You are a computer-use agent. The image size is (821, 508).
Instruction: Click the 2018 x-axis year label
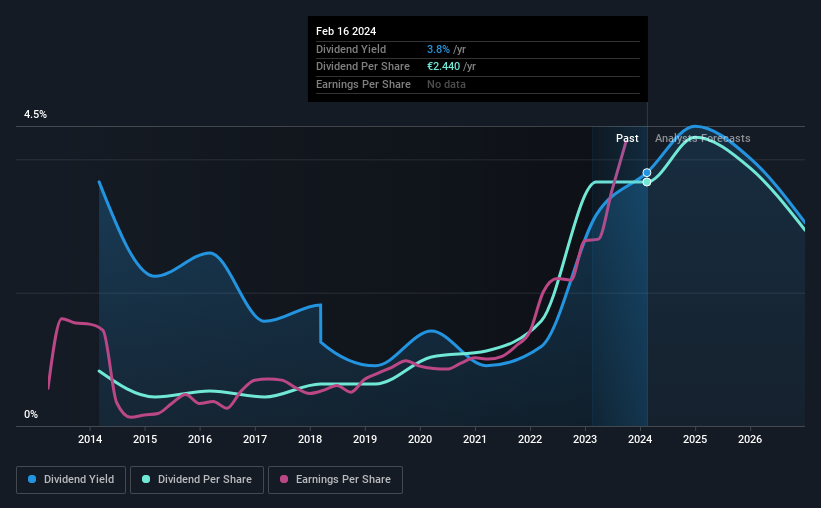click(x=310, y=439)
